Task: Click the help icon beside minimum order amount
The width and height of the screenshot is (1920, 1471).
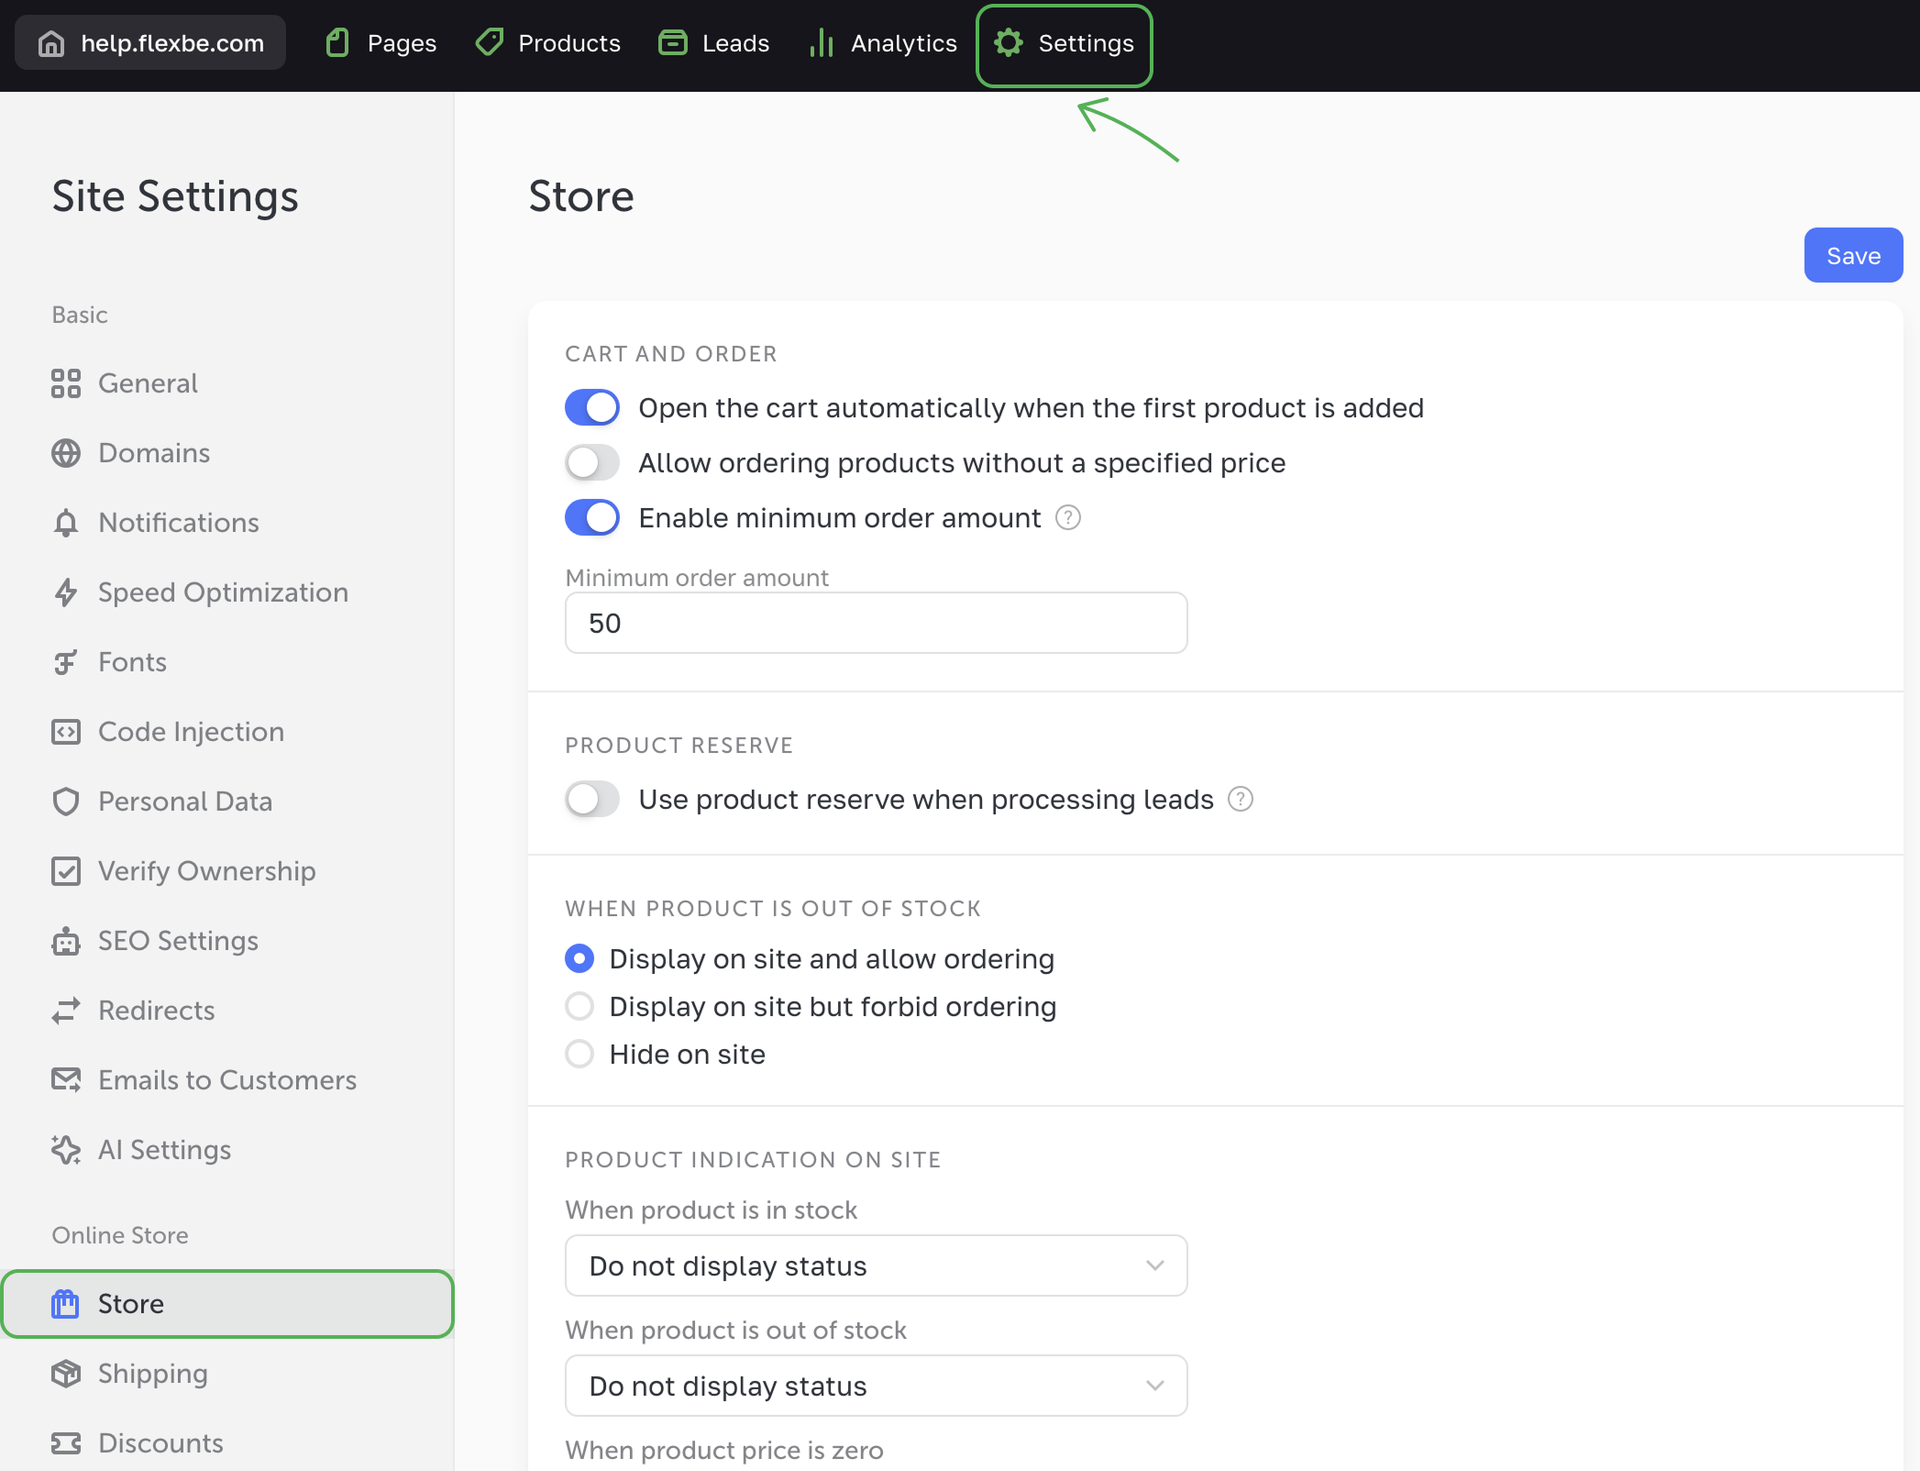Action: click(1068, 518)
